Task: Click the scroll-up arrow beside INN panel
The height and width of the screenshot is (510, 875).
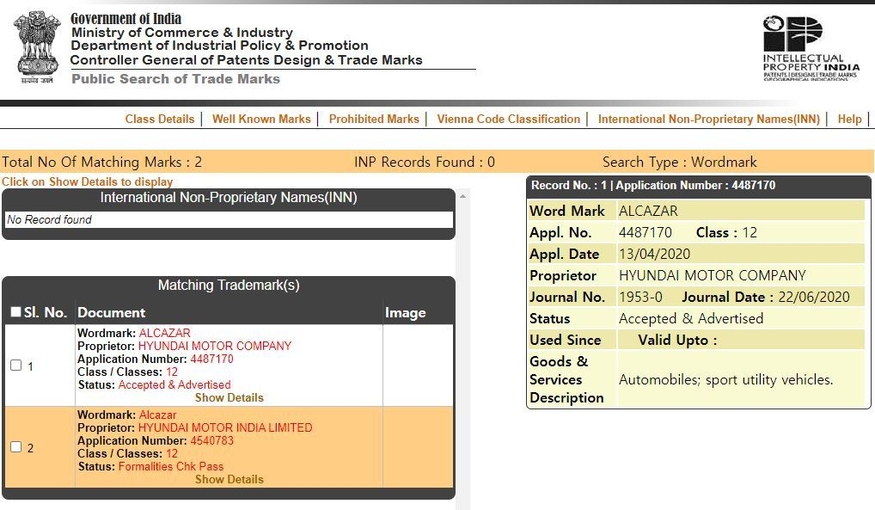Action: click(x=462, y=196)
